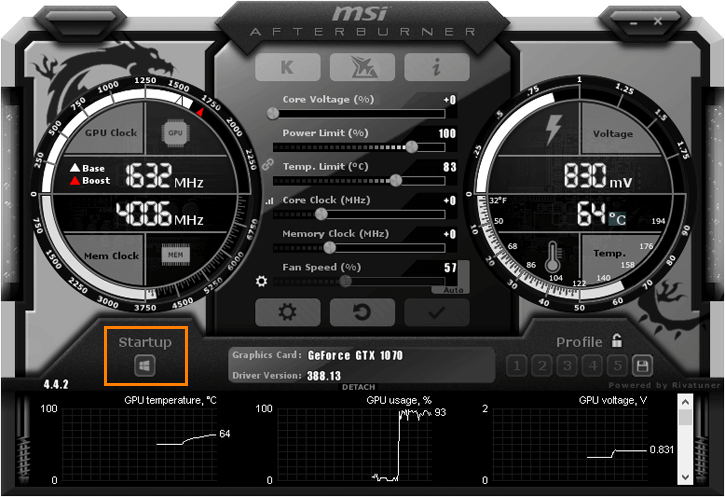Screen dimensions: 725x497
Task: Click the GeForce GTX 1070 graphics card name
Action: [x=355, y=355]
